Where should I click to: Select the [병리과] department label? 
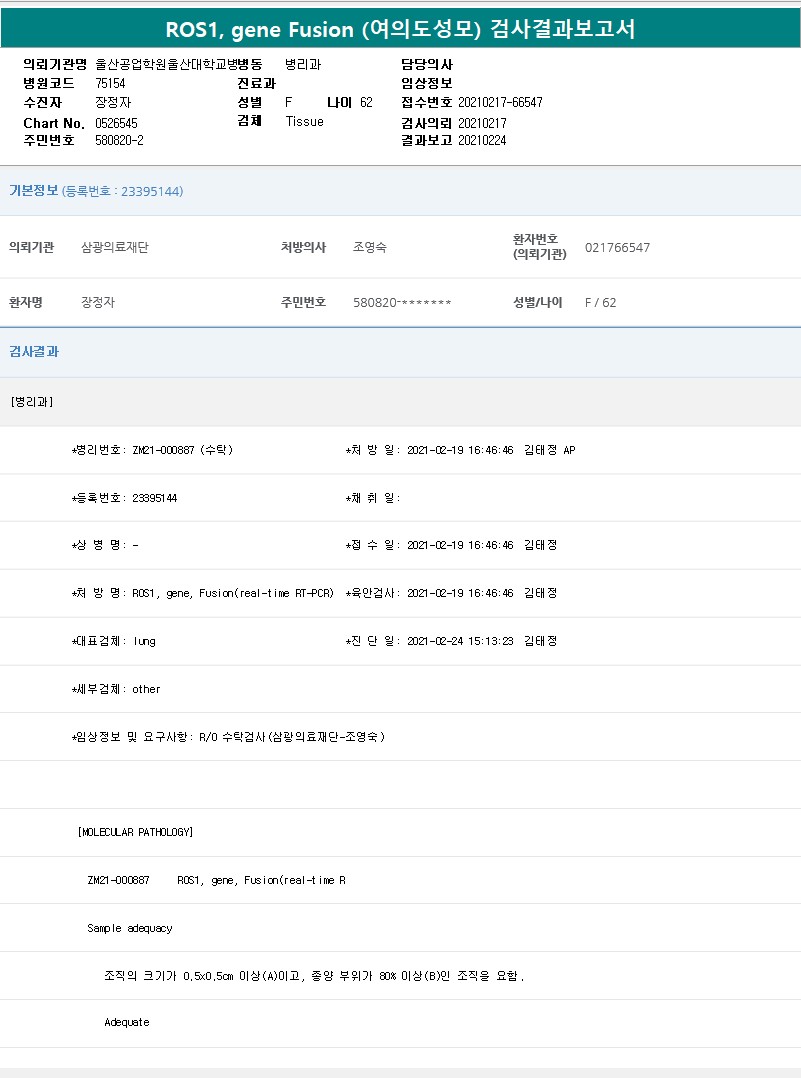31,402
